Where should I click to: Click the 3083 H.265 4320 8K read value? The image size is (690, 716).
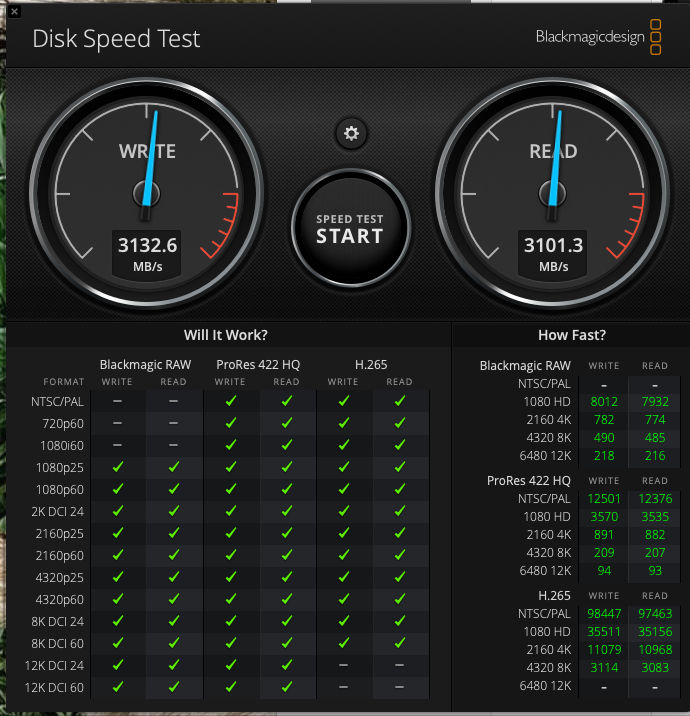655,668
